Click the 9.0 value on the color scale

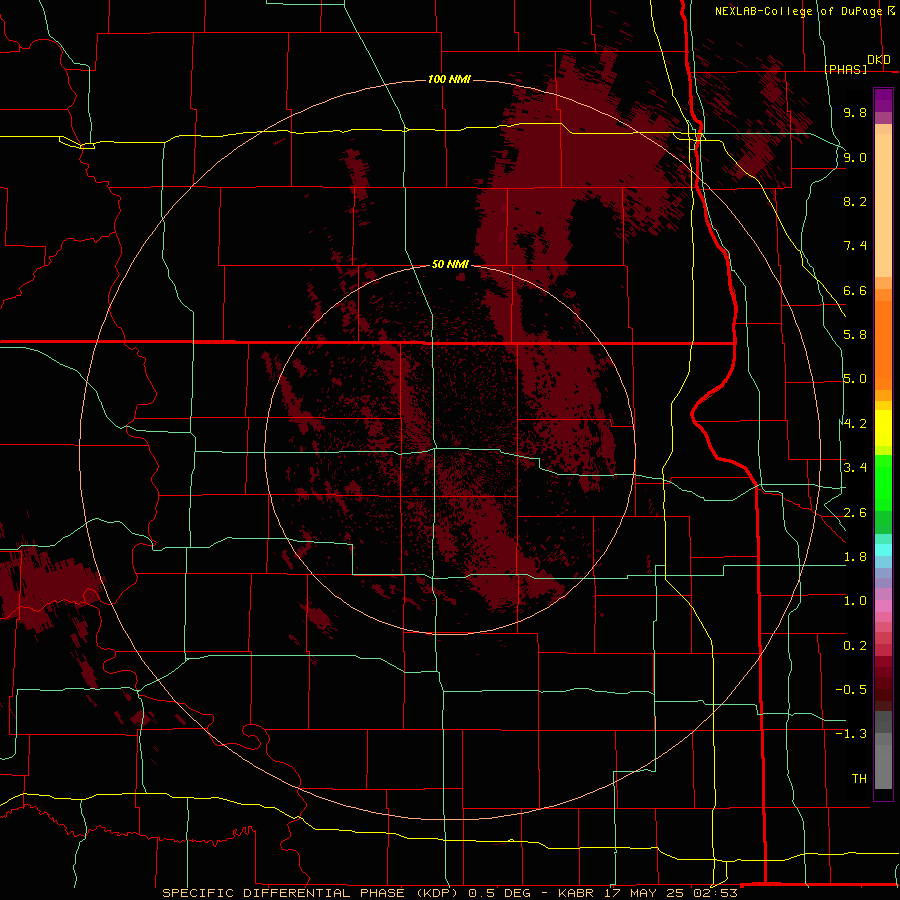tap(855, 157)
